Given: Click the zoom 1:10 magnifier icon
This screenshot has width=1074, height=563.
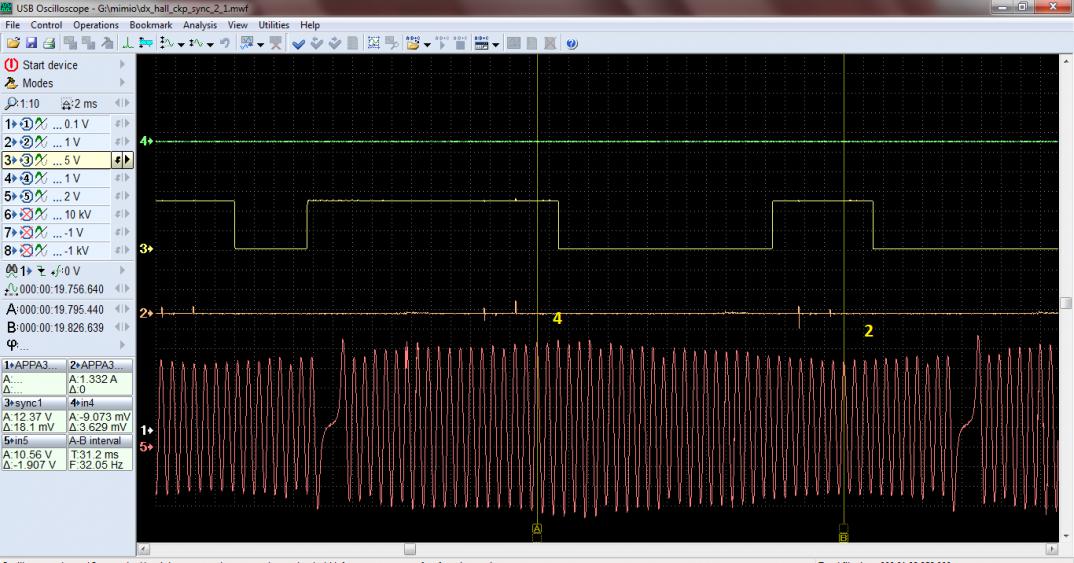Looking at the screenshot, I should pos(11,103).
